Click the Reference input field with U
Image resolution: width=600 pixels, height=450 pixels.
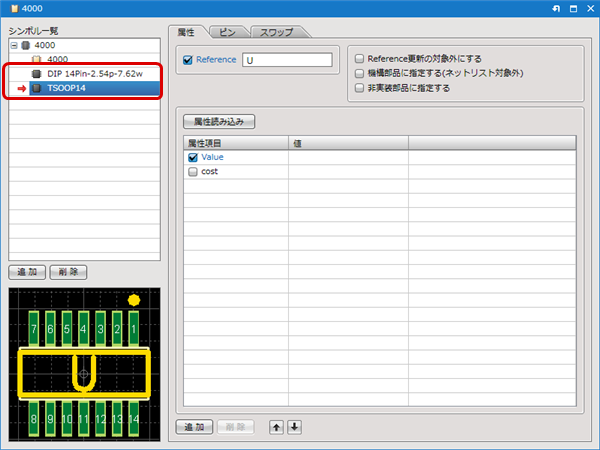click(287, 60)
